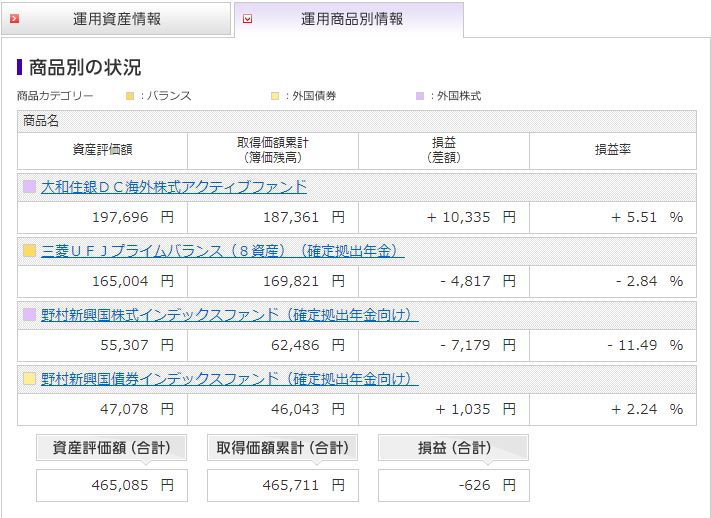
Task: Select the total 465,711 円 value
Action: (x=304, y=485)
